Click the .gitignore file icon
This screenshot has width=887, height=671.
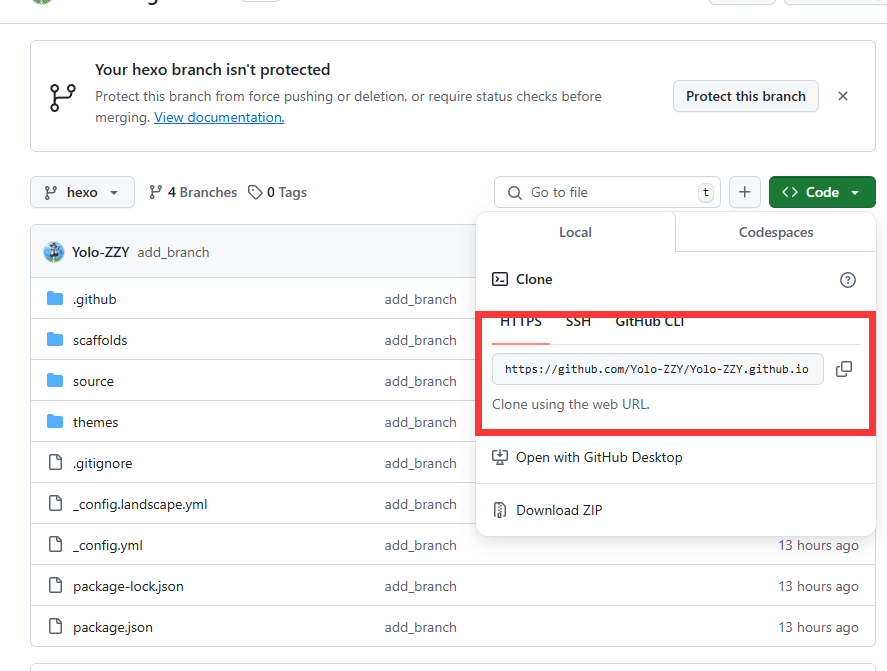55,463
